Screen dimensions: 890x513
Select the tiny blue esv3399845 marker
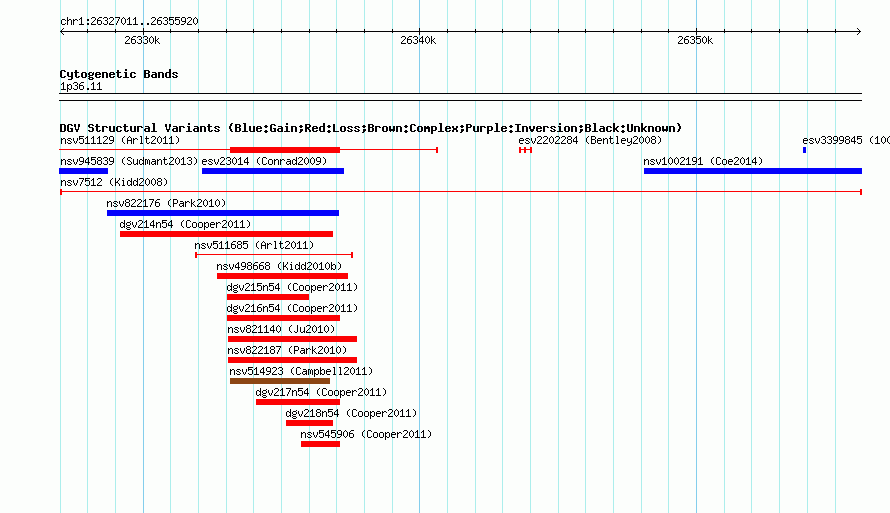(804, 150)
